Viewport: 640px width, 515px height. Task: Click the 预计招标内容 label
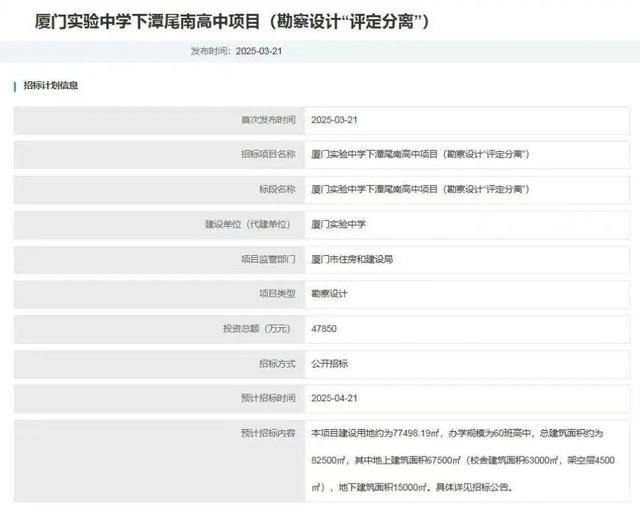(268, 433)
